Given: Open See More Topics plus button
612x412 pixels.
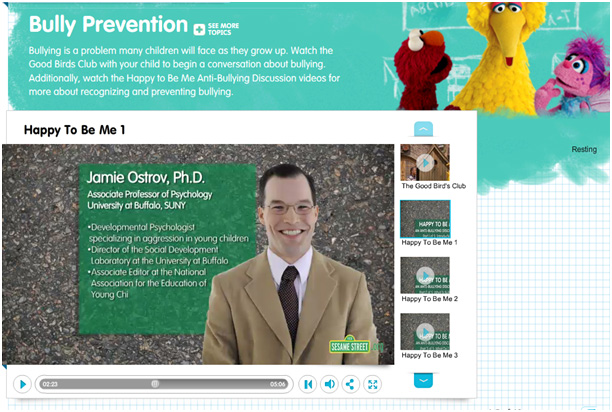Looking at the screenshot, I should (x=200, y=29).
